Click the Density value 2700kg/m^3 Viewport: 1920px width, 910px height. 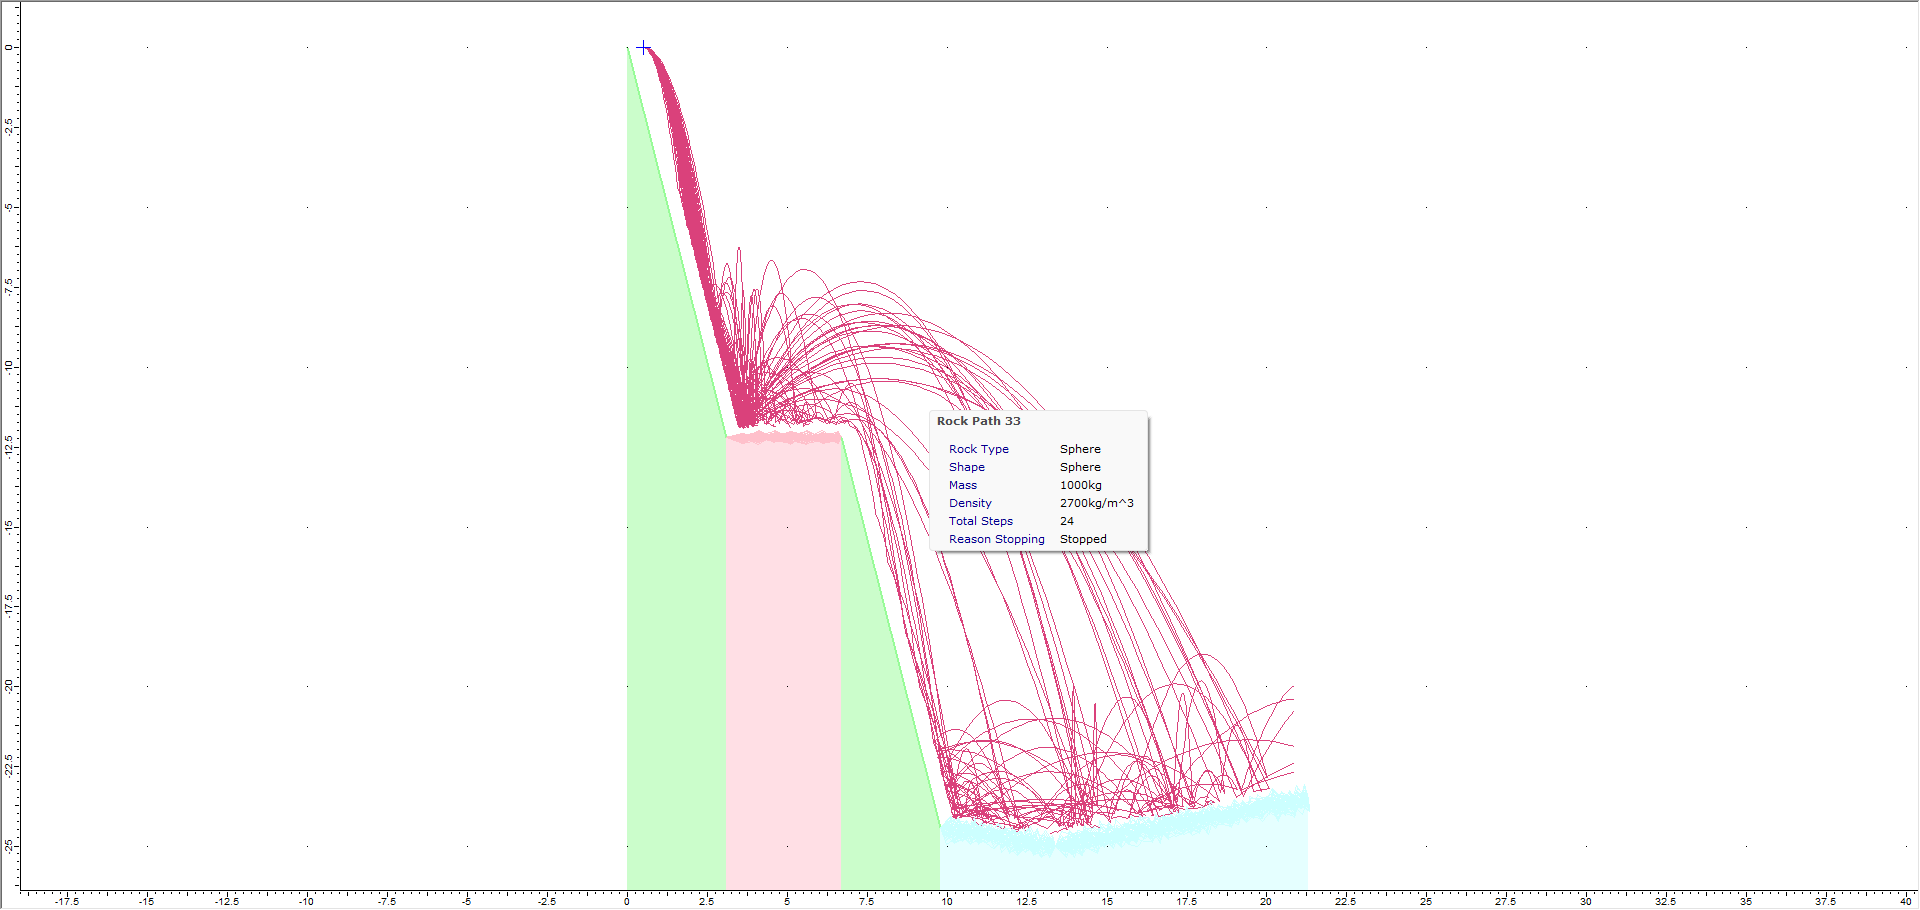(x=1096, y=503)
